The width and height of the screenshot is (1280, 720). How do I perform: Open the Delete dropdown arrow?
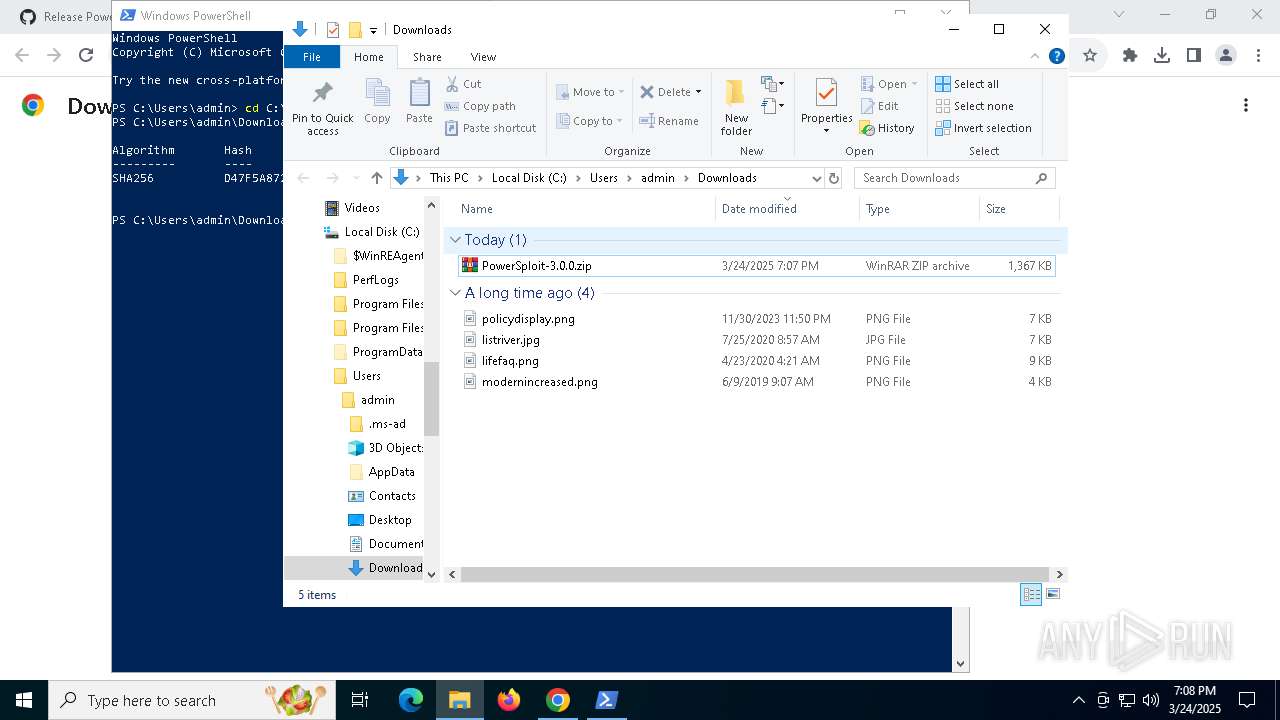pyautogui.click(x=698, y=92)
